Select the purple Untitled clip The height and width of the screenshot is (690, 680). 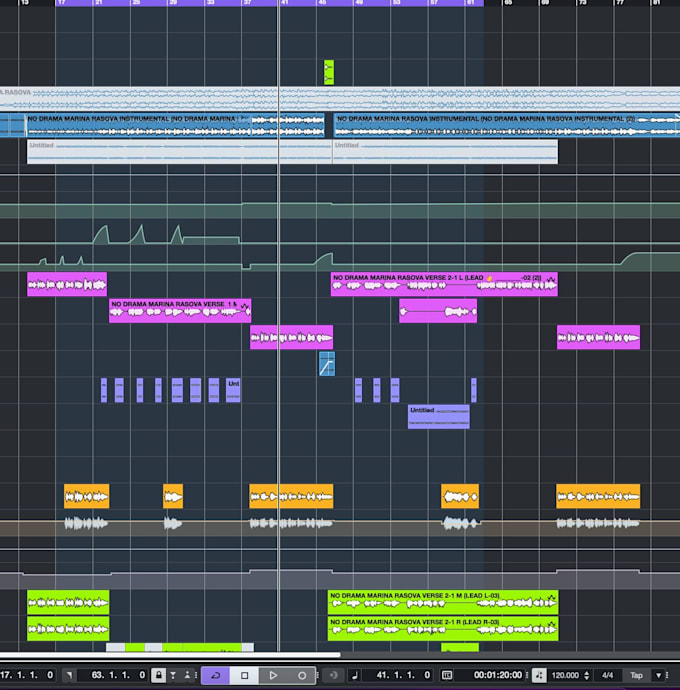click(439, 417)
